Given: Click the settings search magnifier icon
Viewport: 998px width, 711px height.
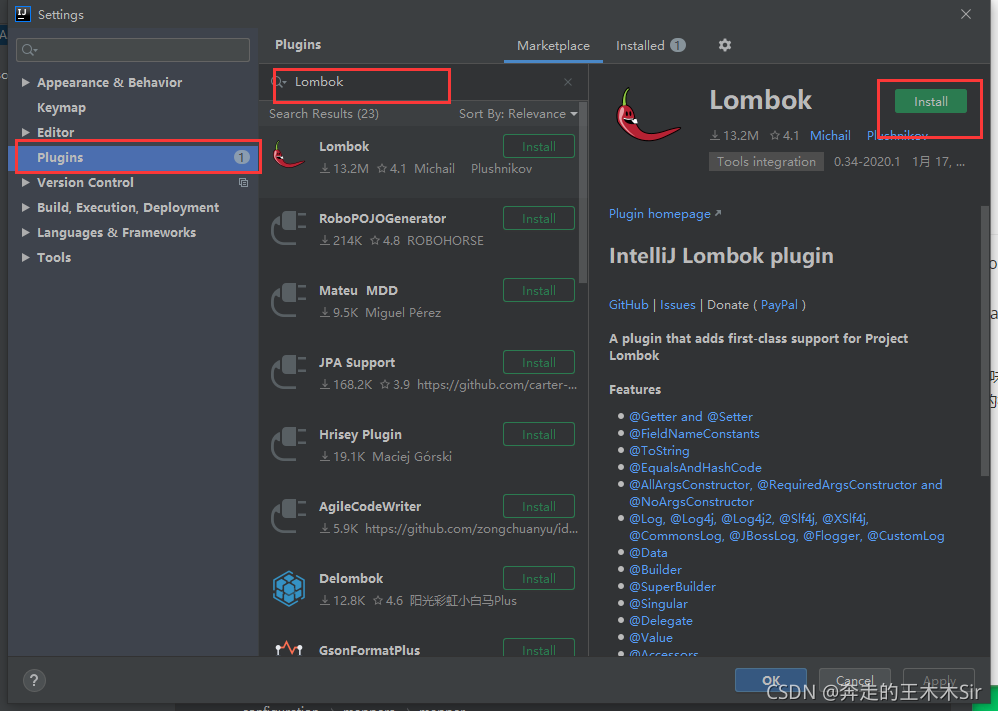Looking at the screenshot, I should click(x=29, y=50).
